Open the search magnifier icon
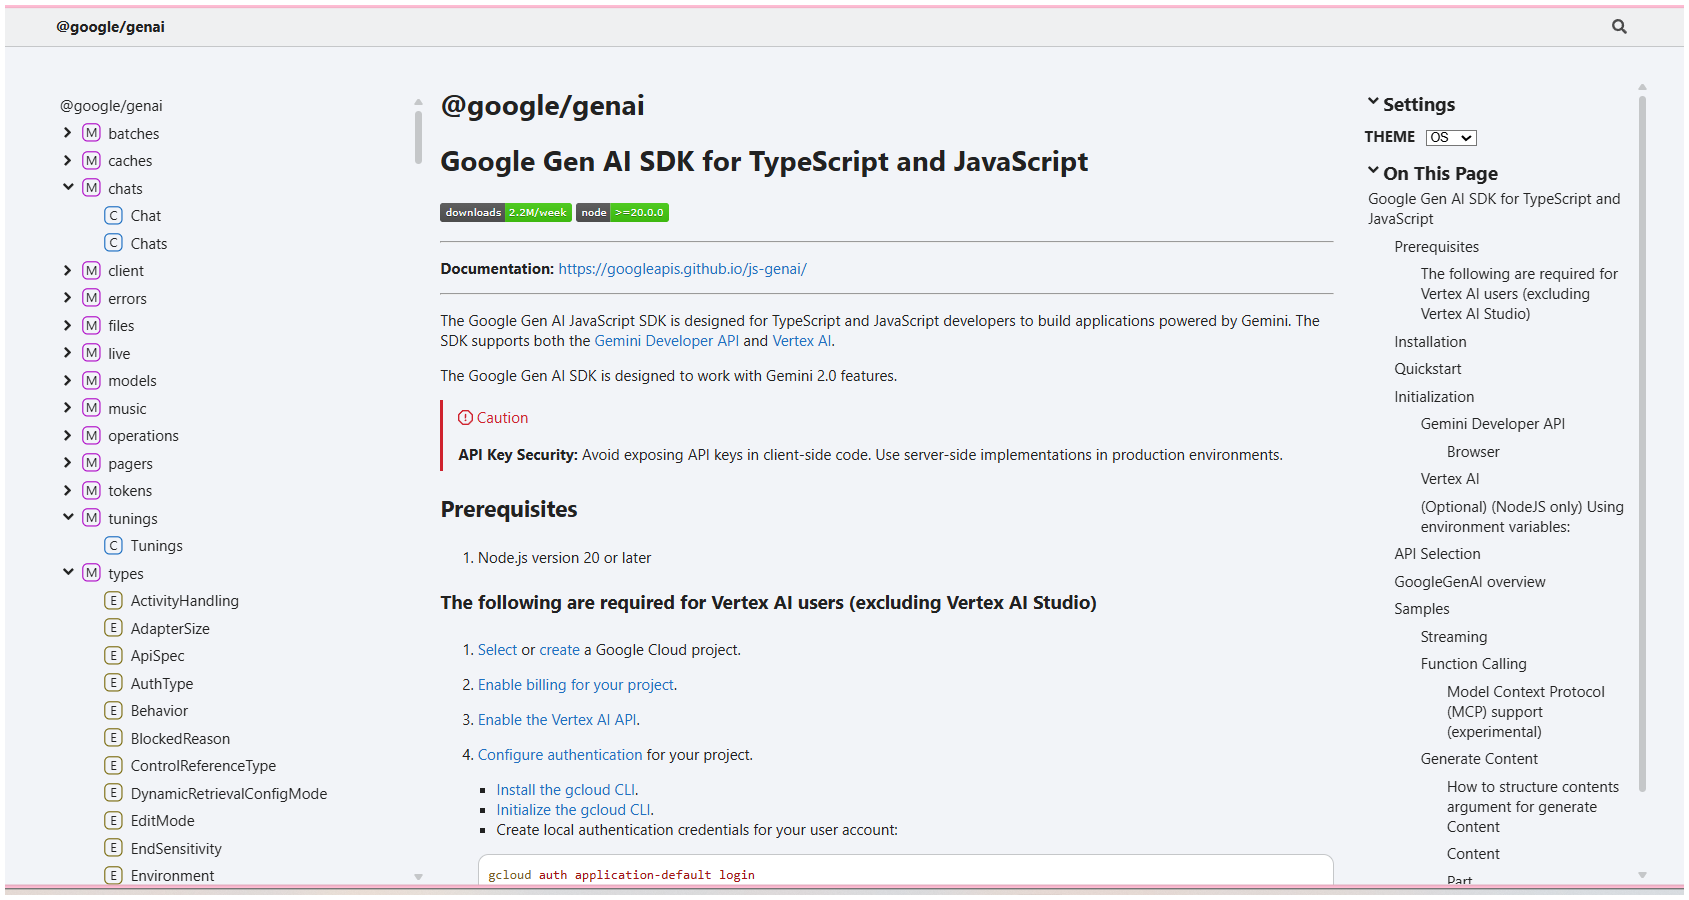This screenshot has width=1689, height=900. [x=1619, y=27]
